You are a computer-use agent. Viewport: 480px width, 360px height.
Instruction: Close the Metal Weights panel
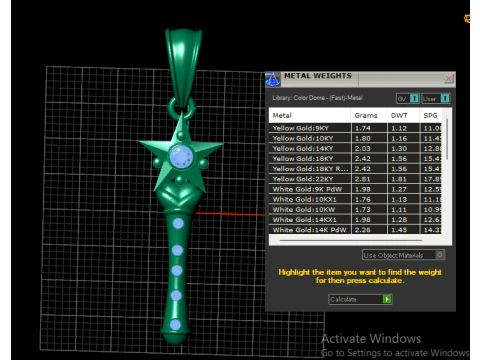[448, 79]
